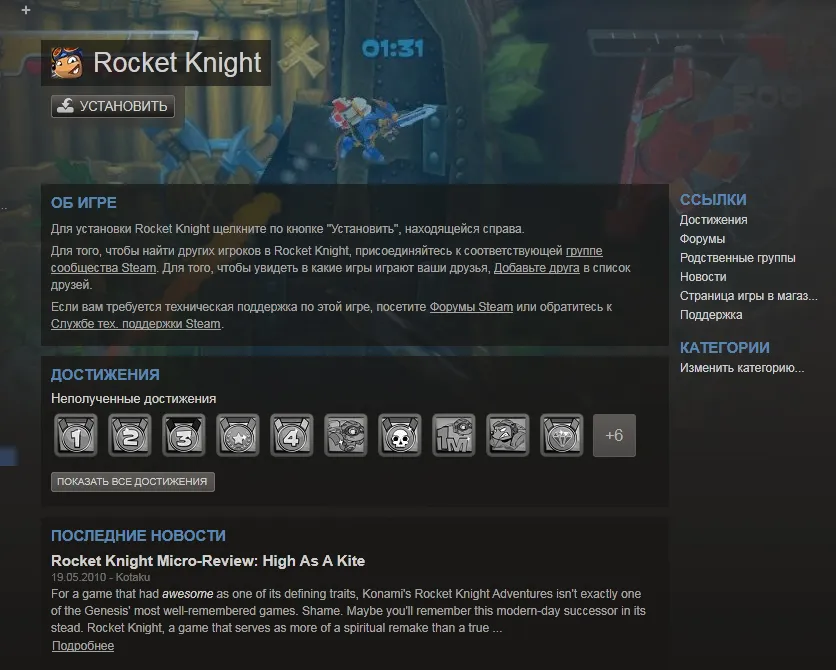
Task: Open the medal number 3 achievement
Action: point(184,435)
